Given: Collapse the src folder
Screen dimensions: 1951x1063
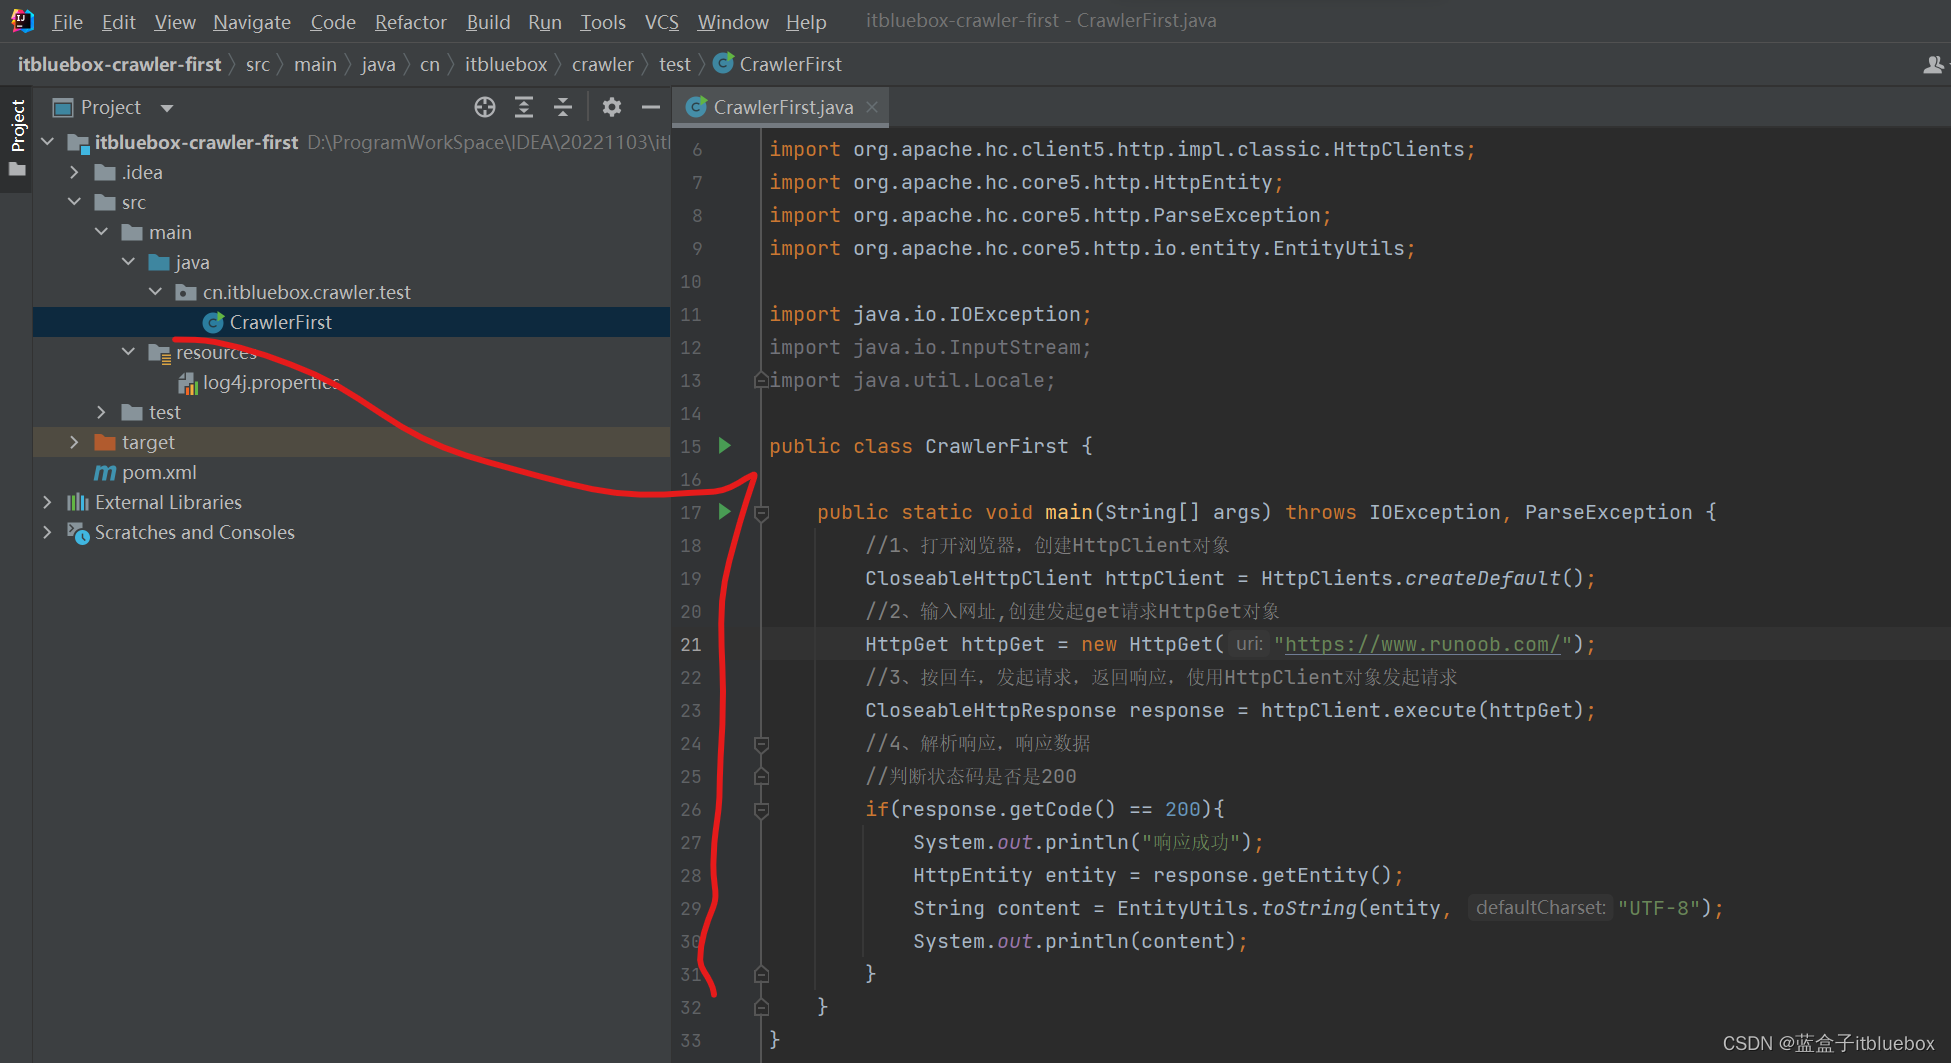Looking at the screenshot, I should [x=74, y=202].
